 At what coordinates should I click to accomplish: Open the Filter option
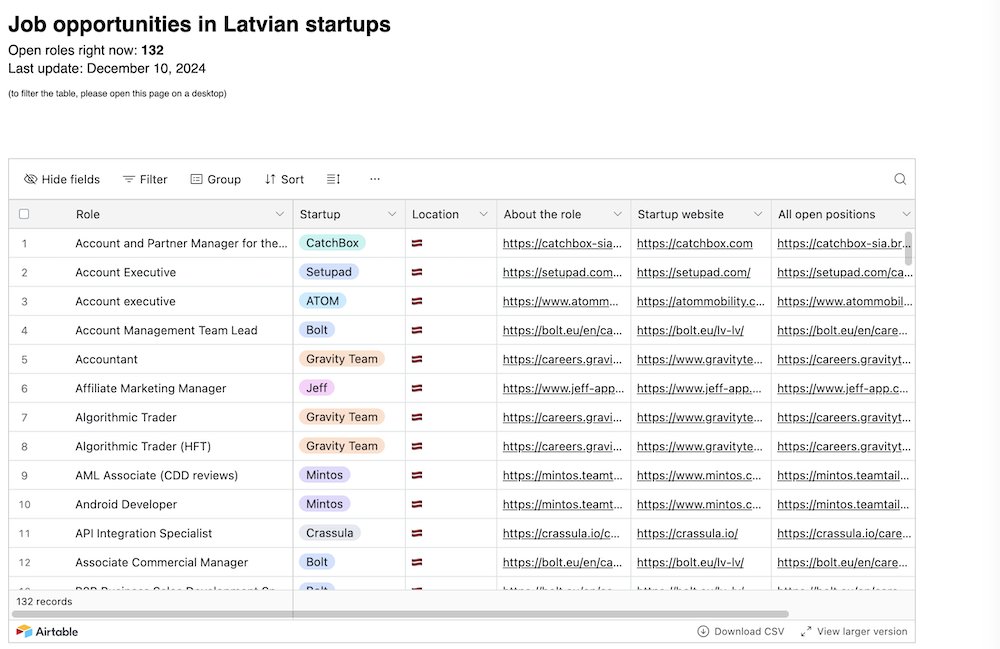(145, 179)
